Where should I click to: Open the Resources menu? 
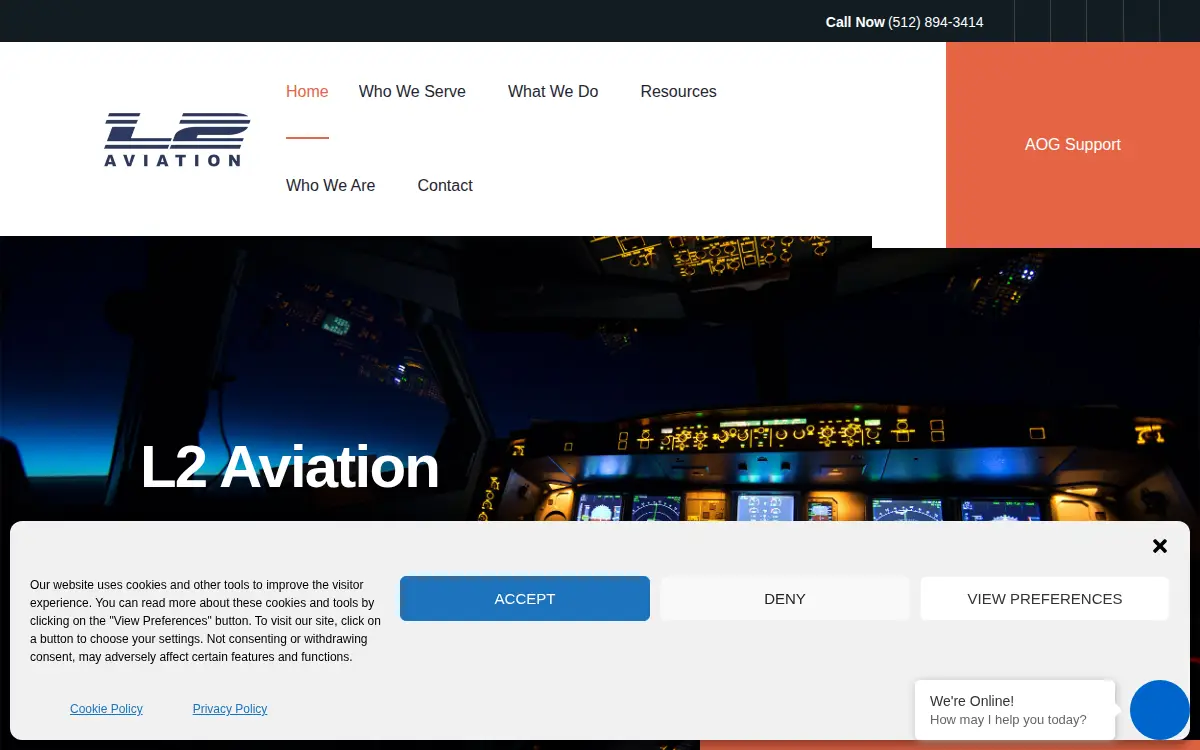pyautogui.click(x=678, y=92)
